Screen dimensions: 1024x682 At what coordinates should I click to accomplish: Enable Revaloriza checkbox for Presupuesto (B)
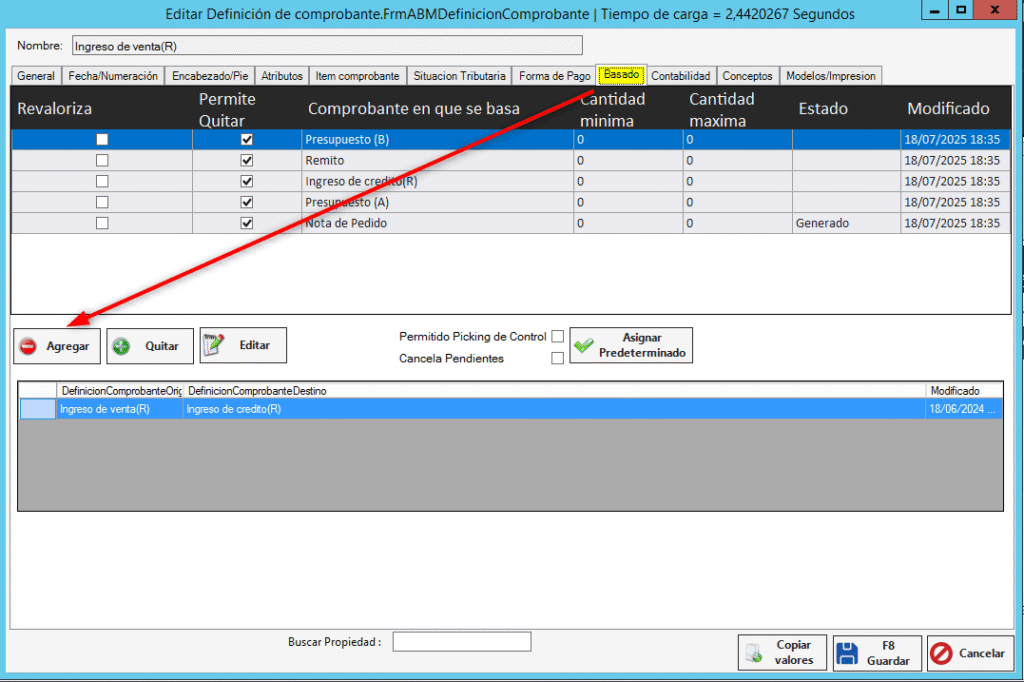coord(102,140)
